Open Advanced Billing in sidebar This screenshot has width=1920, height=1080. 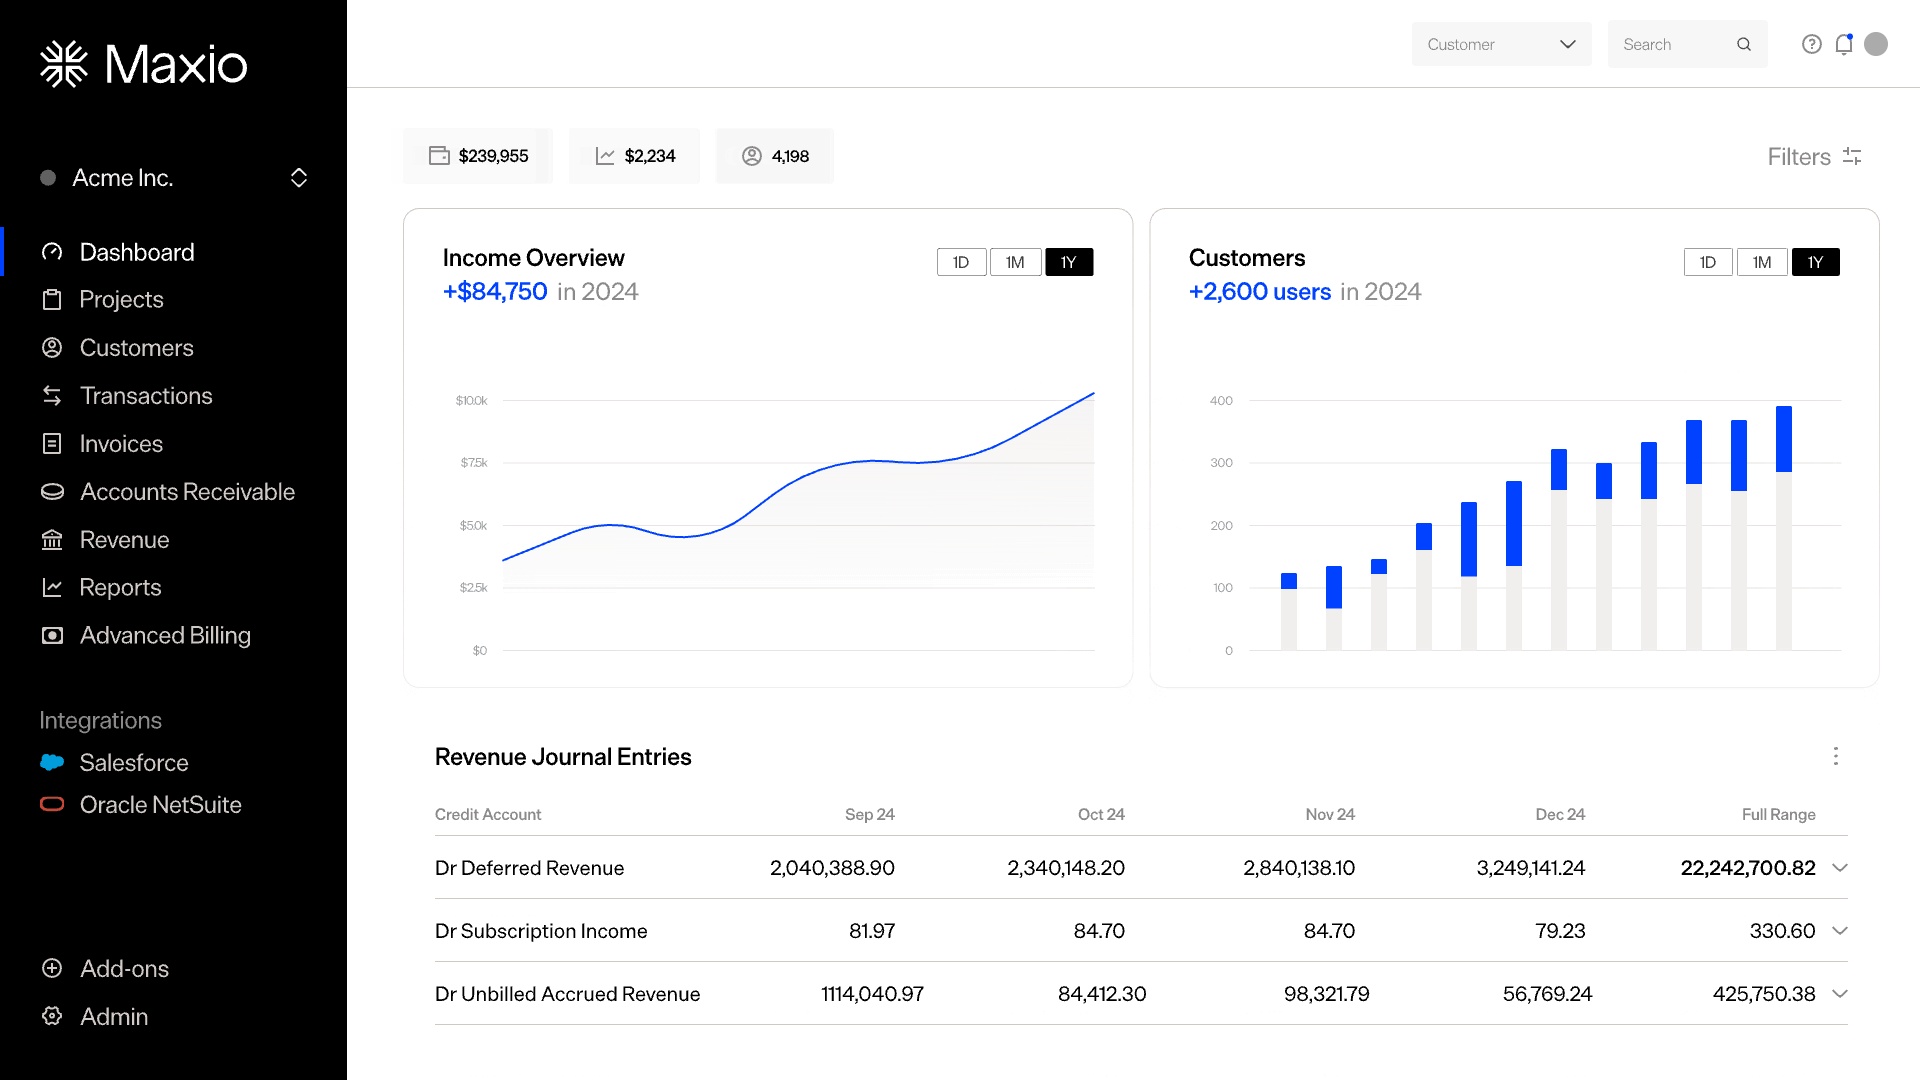coord(165,636)
